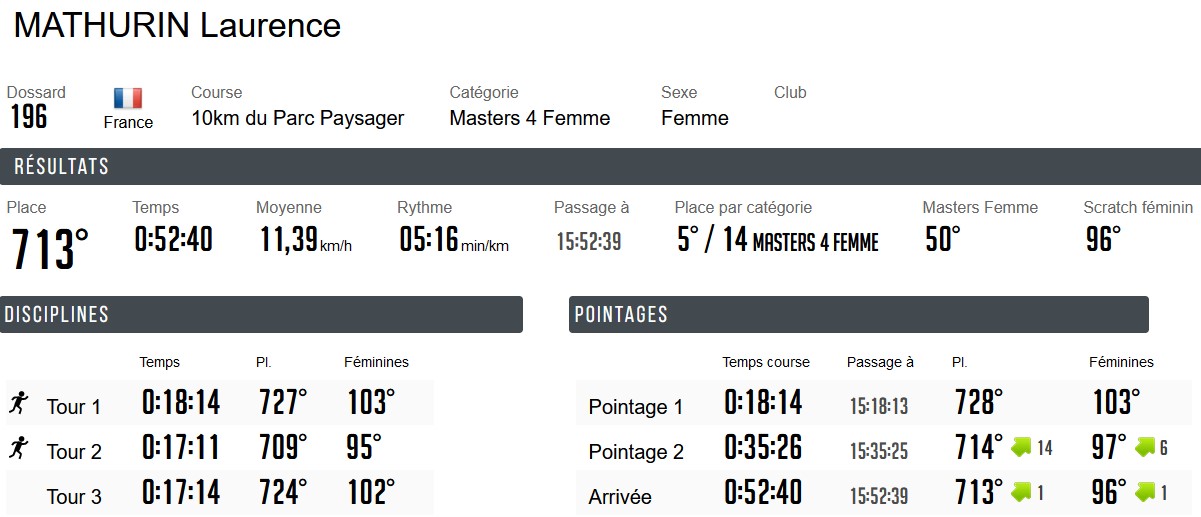Image resolution: width=1201 pixels, height=517 pixels.
Task: Select the DISCIPLINES section header
Action: tap(57, 315)
